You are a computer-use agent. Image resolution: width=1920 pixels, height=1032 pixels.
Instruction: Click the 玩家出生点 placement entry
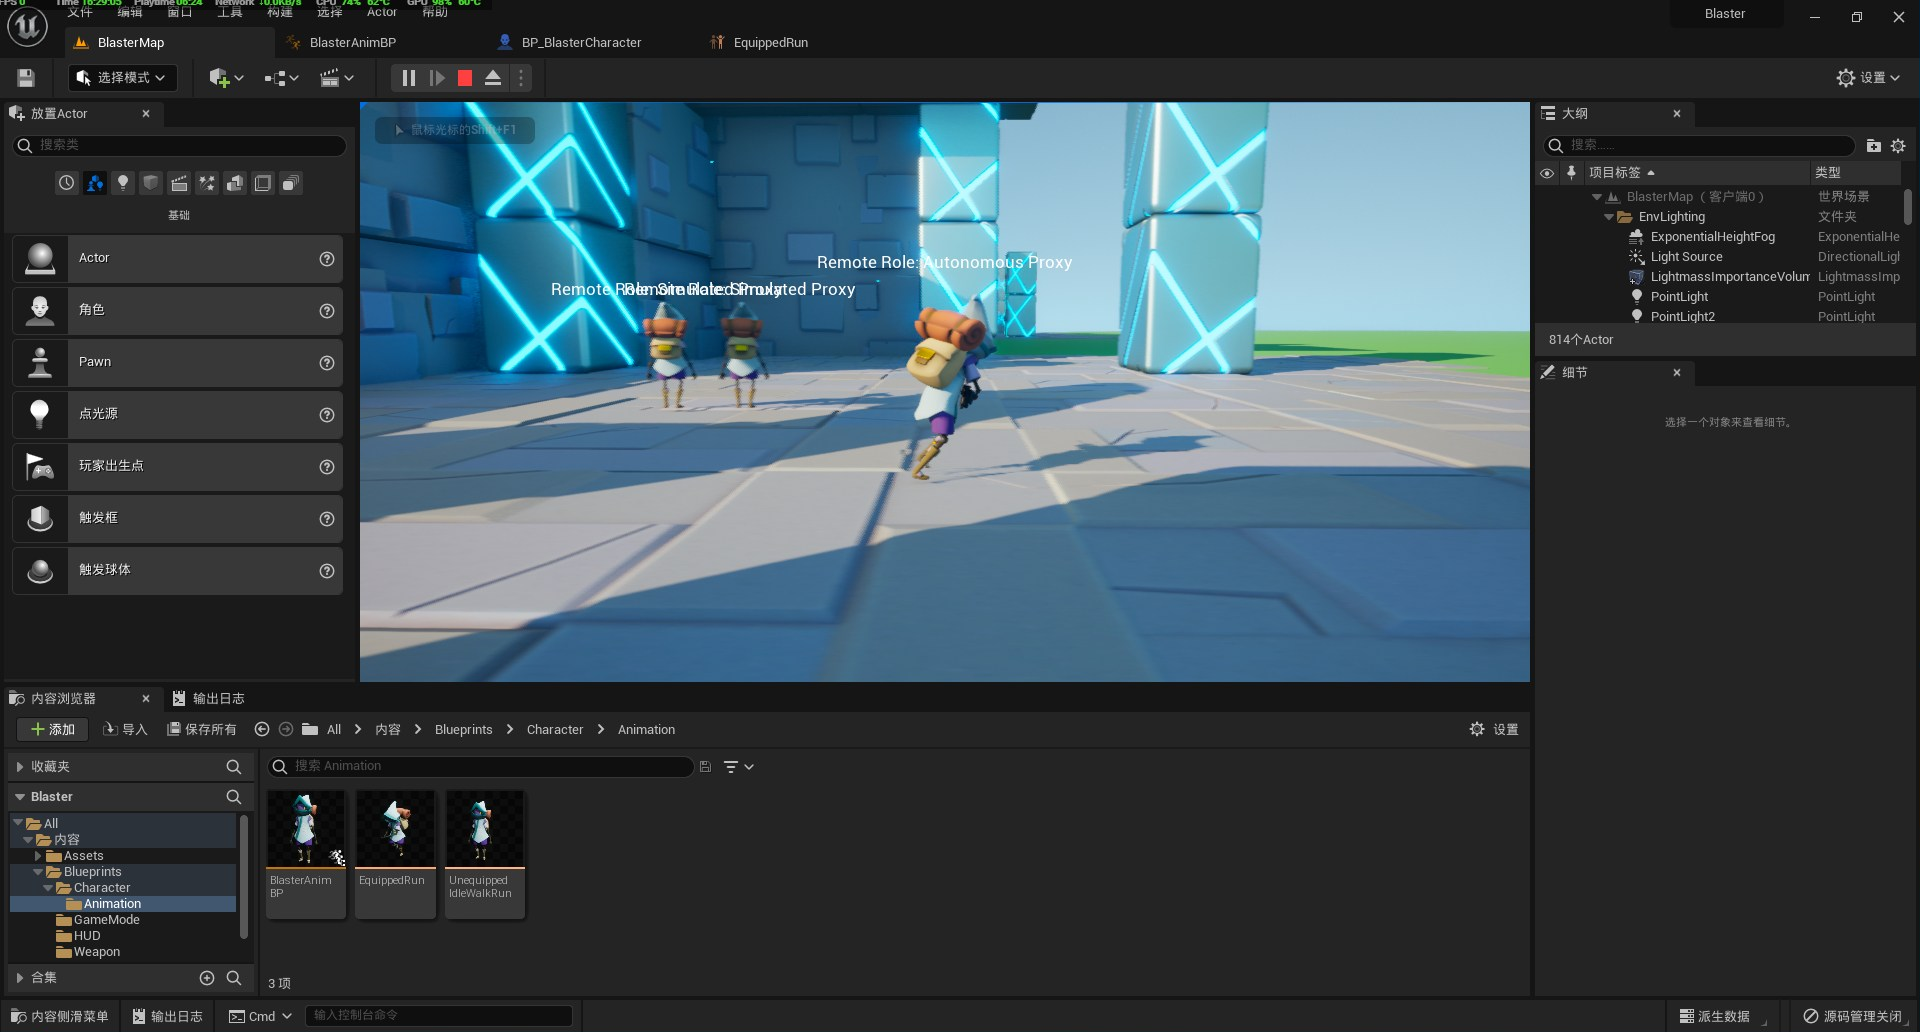177,466
